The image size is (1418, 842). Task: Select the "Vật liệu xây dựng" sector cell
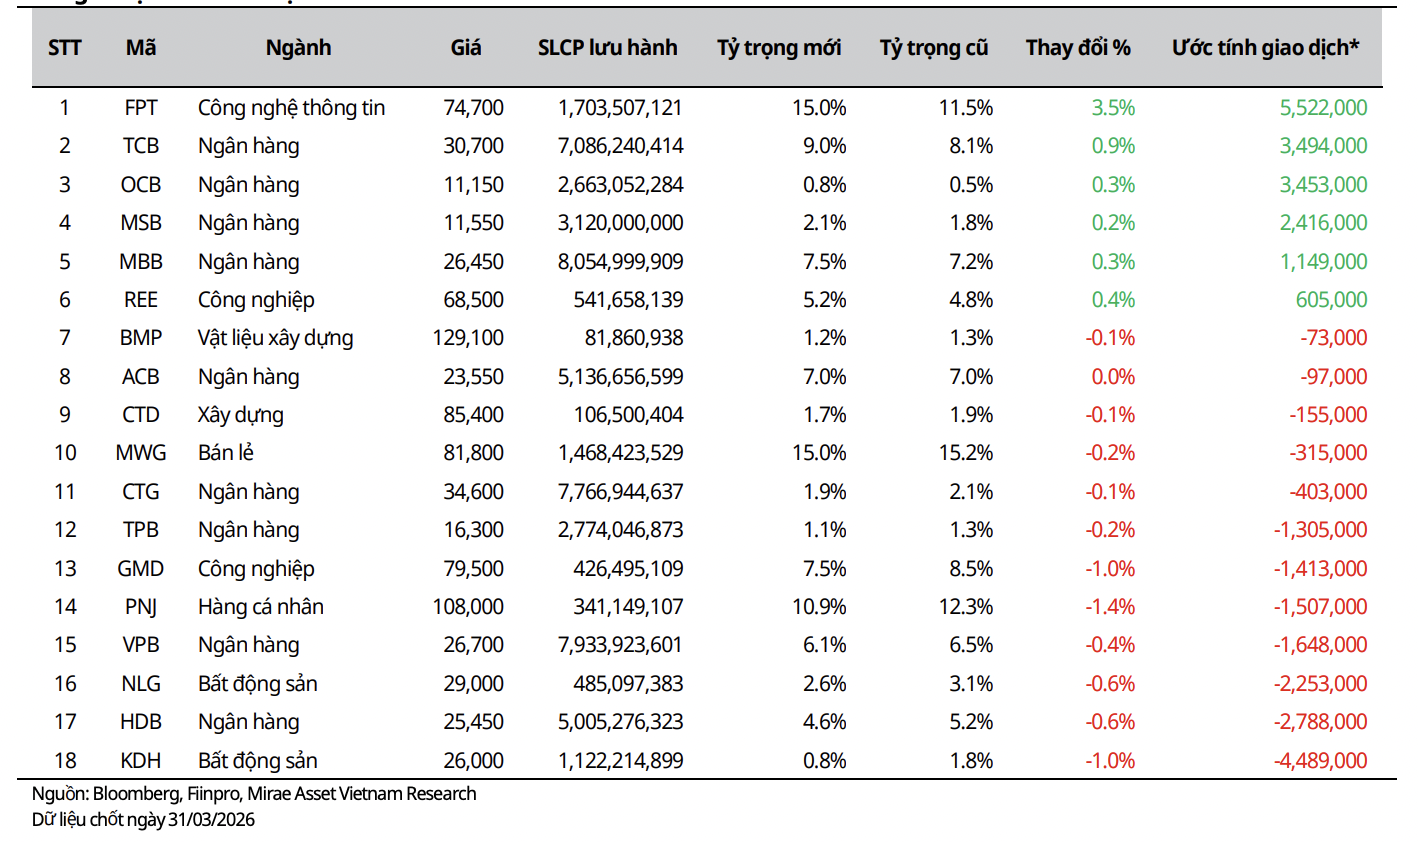coord(275,338)
